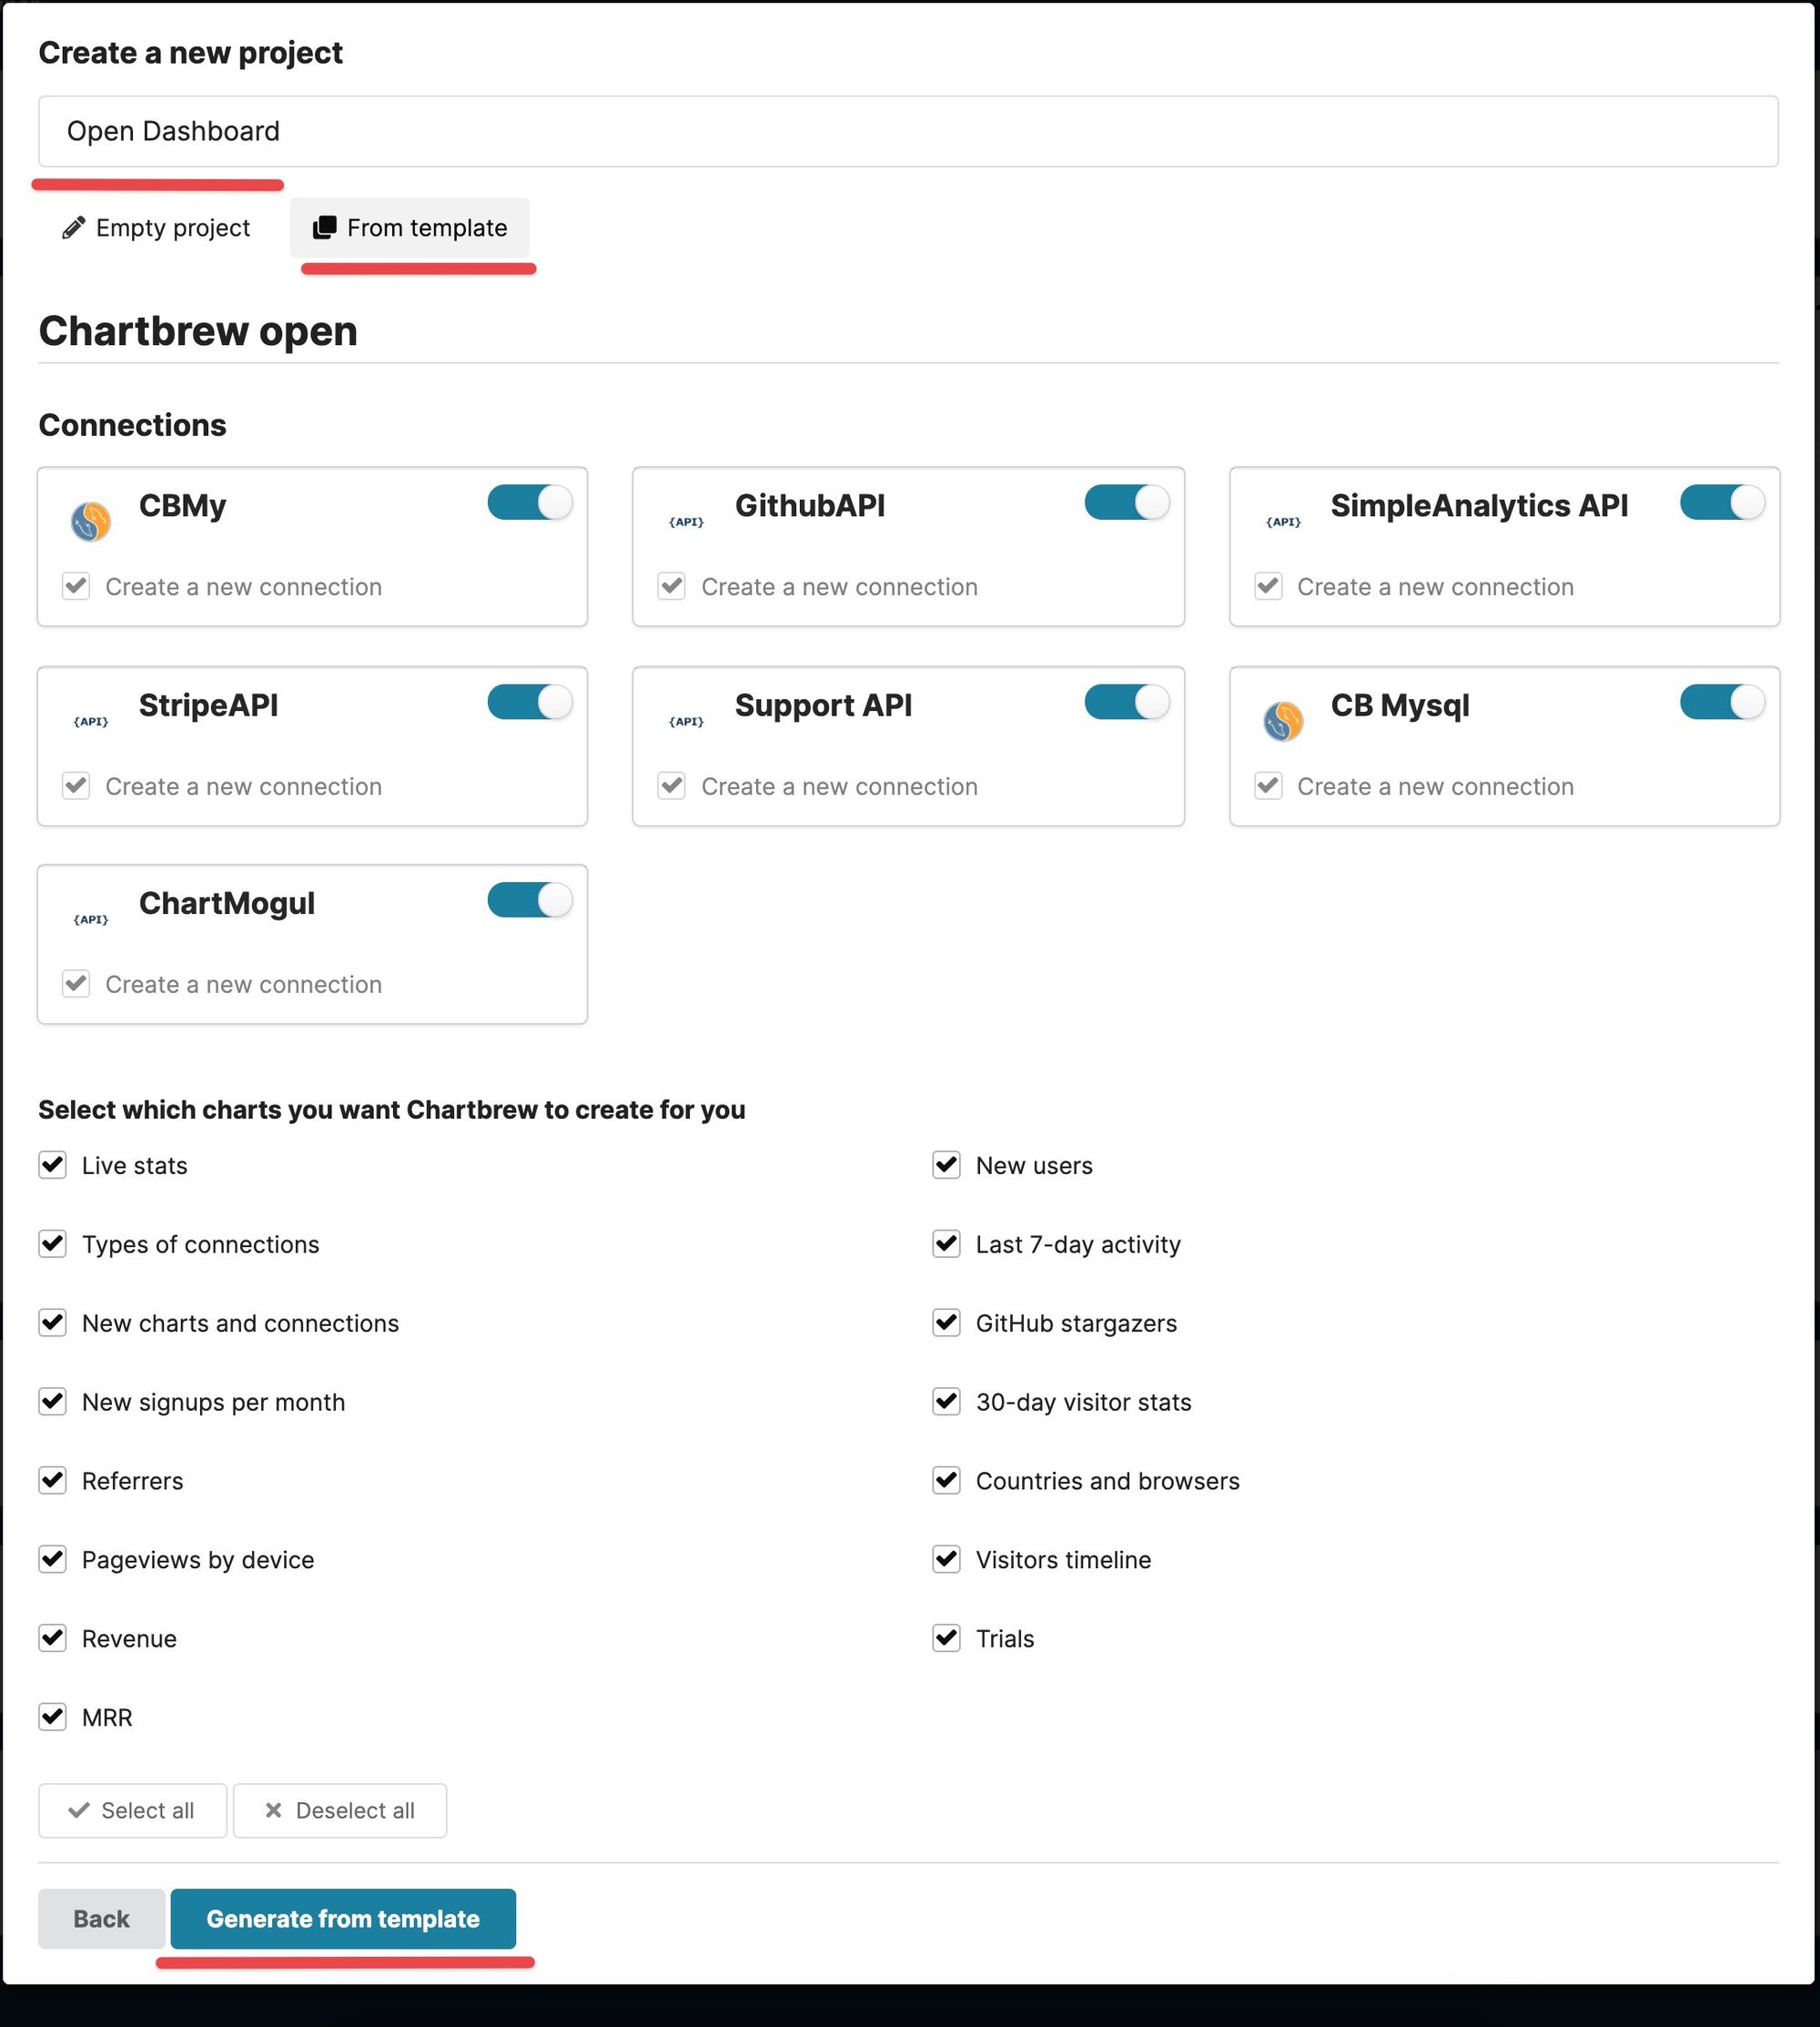The width and height of the screenshot is (1820, 2027).
Task: Click the Open Dashboard project name field
Action: [908, 132]
